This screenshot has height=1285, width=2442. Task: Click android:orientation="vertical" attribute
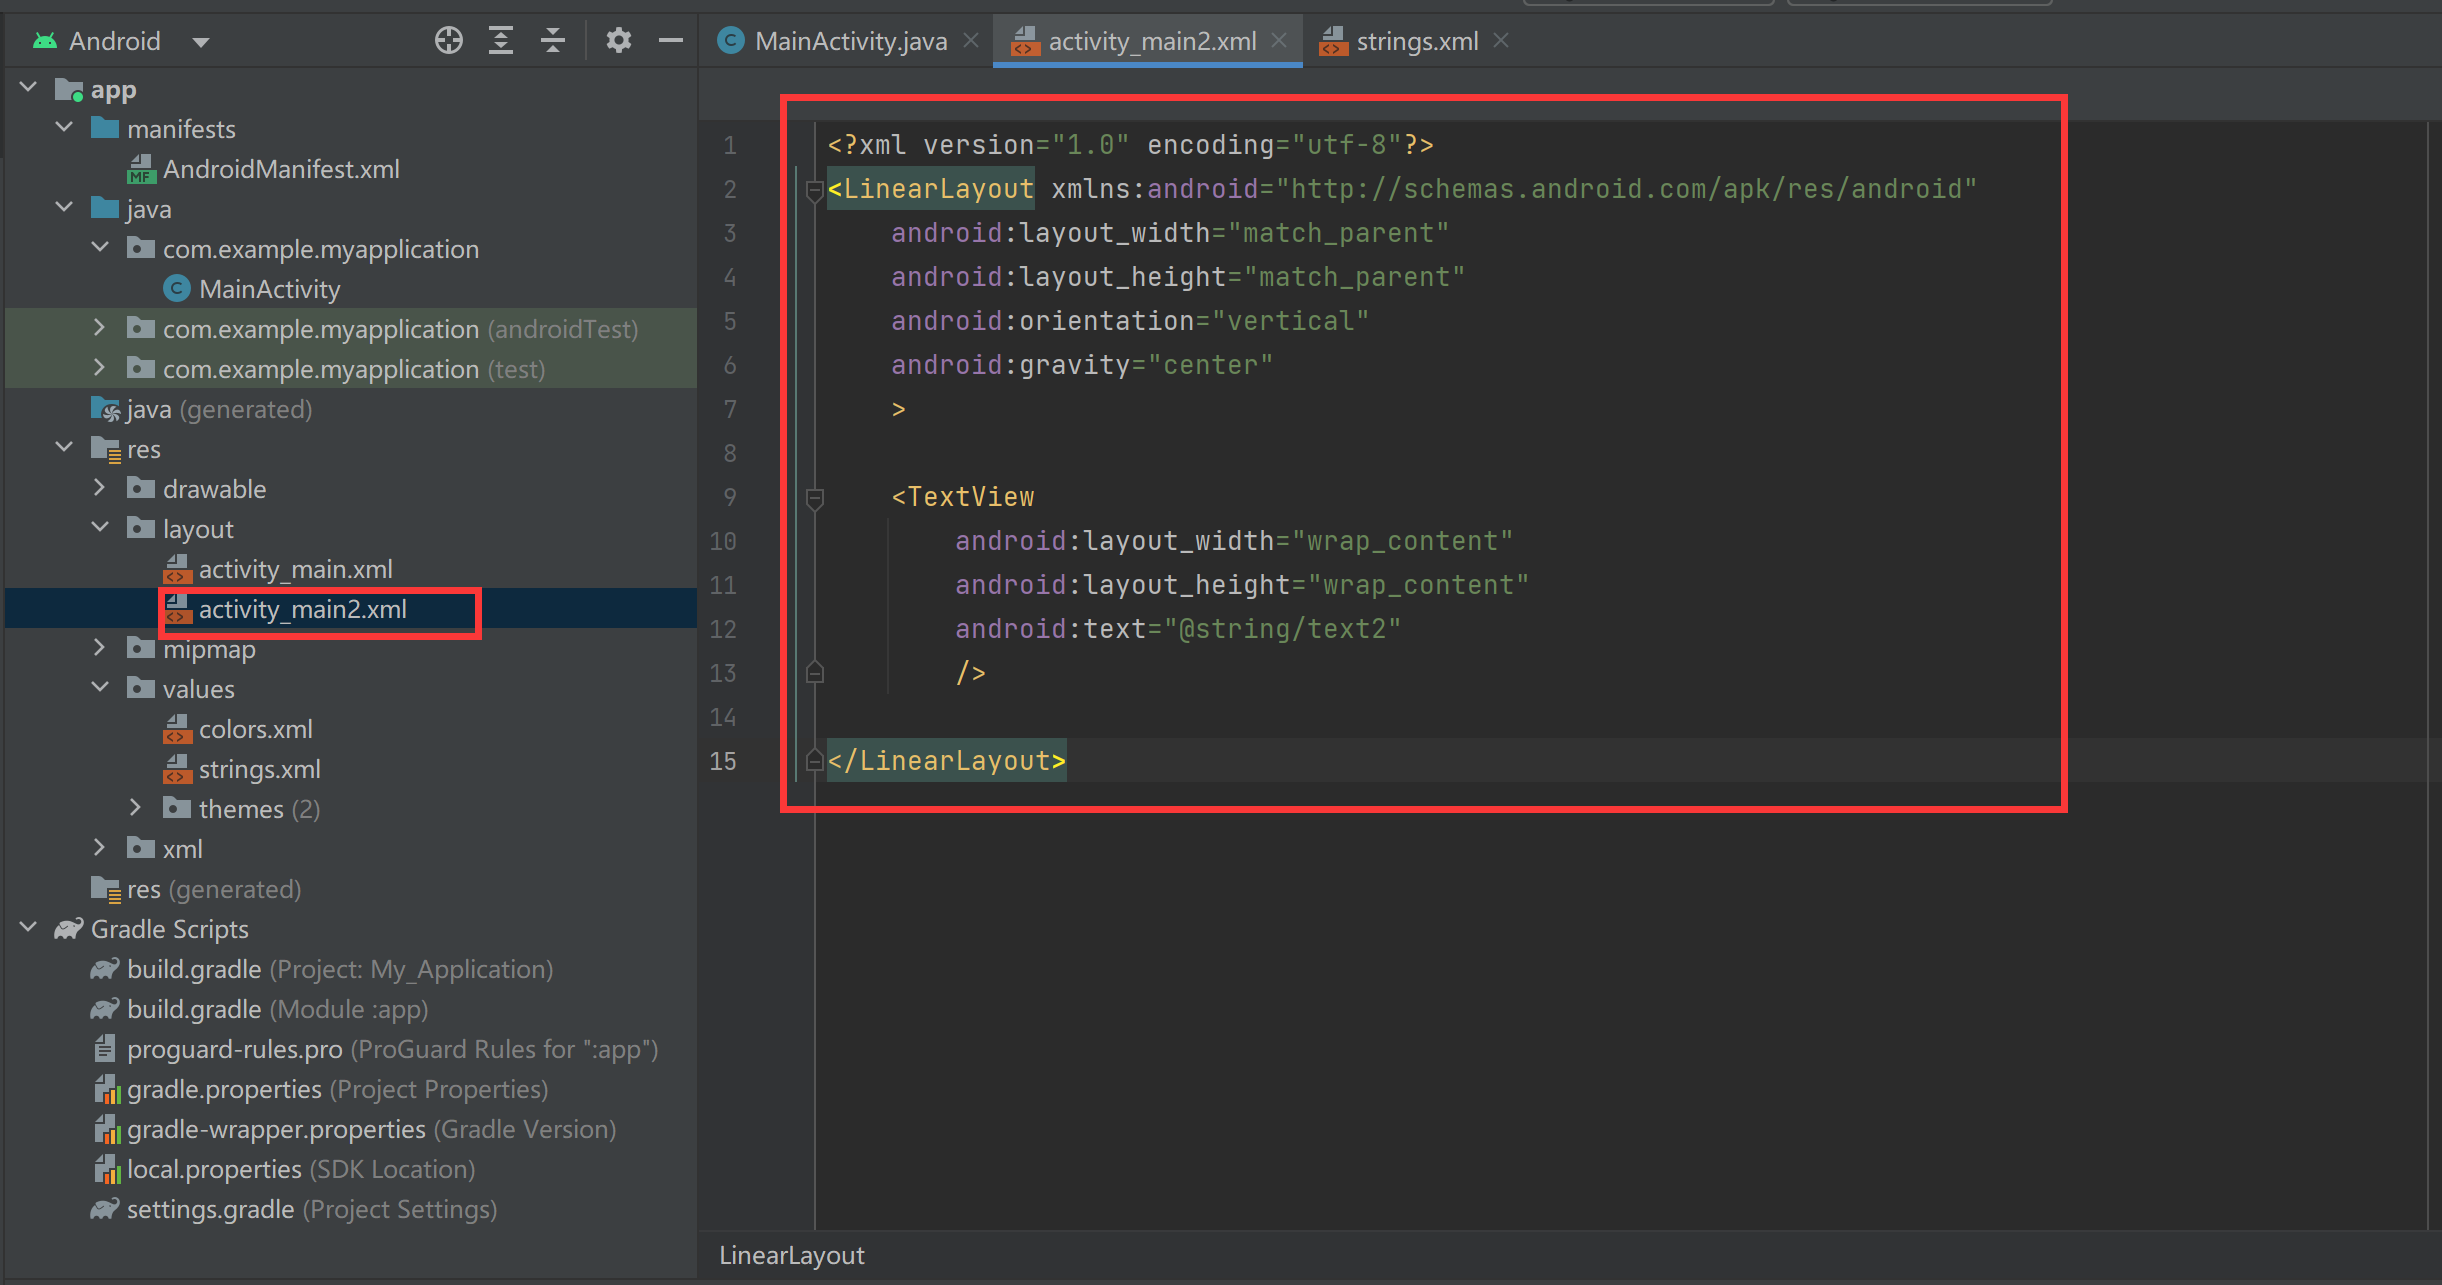tap(1130, 321)
